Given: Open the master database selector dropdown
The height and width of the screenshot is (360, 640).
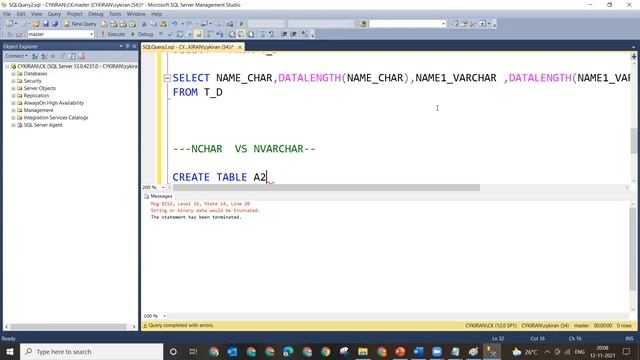Looking at the screenshot, I should tap(91, 34).
